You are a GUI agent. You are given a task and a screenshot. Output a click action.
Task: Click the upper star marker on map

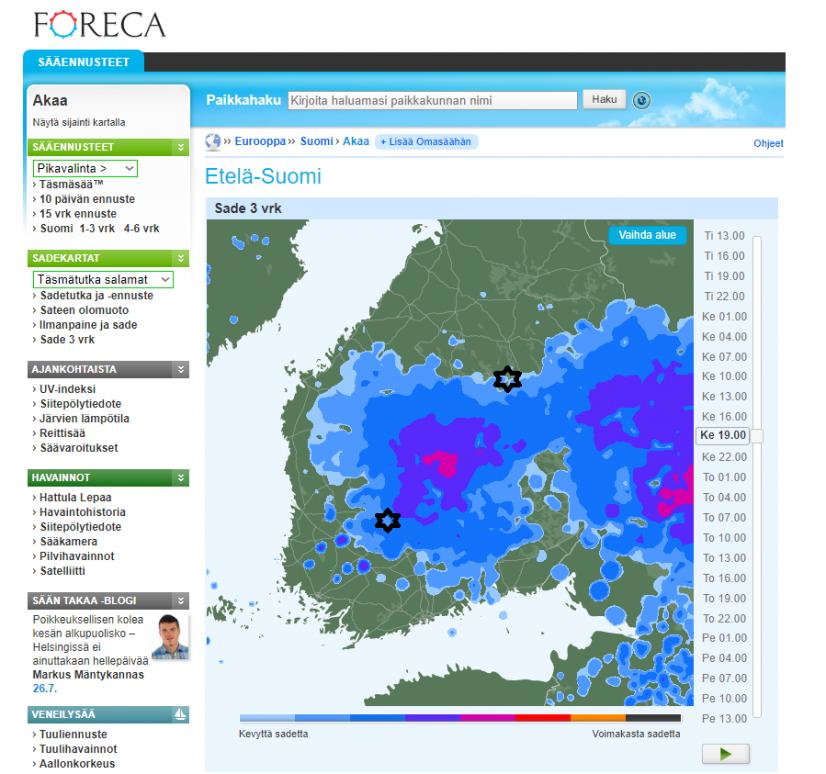[x=508, y=379]
